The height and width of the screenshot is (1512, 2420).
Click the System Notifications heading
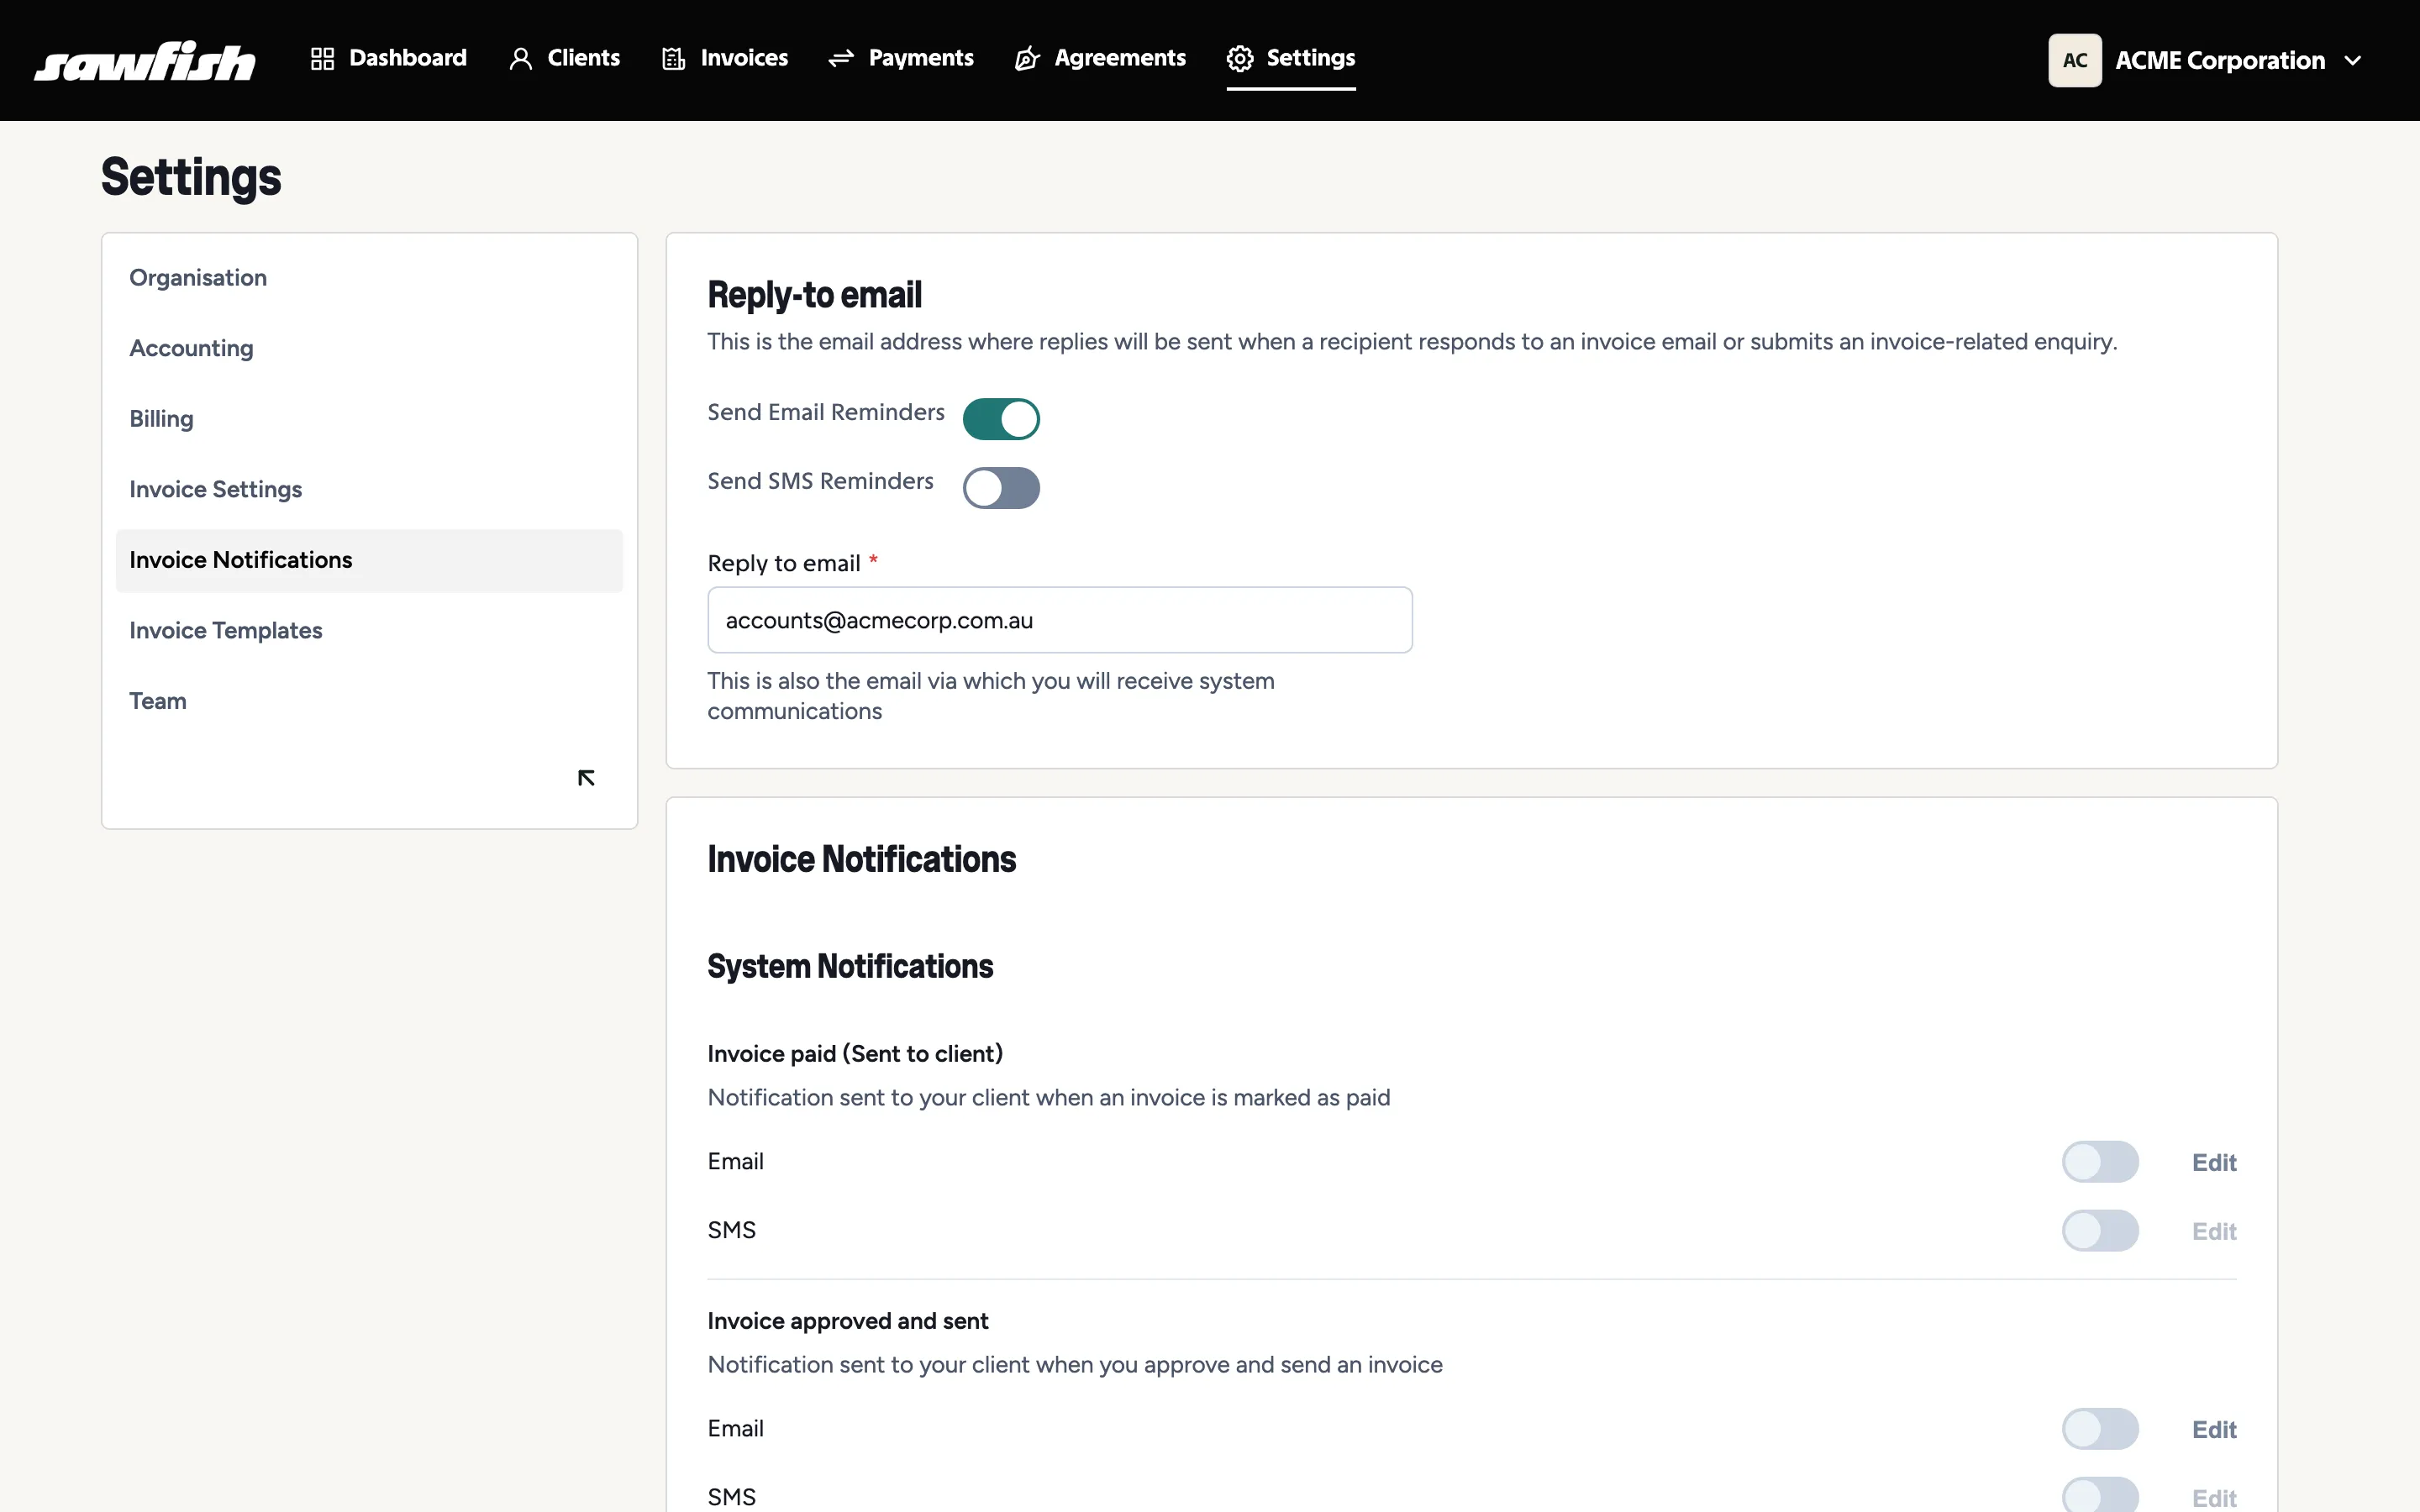pos(850,966)
